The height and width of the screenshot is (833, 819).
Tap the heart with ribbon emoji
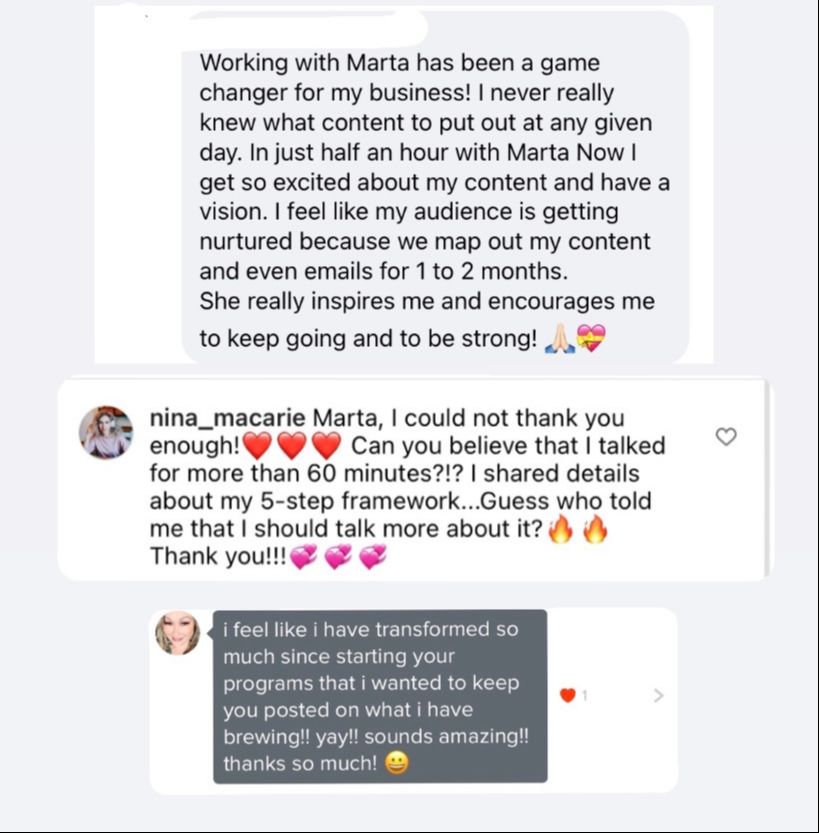tap(591, 338)
